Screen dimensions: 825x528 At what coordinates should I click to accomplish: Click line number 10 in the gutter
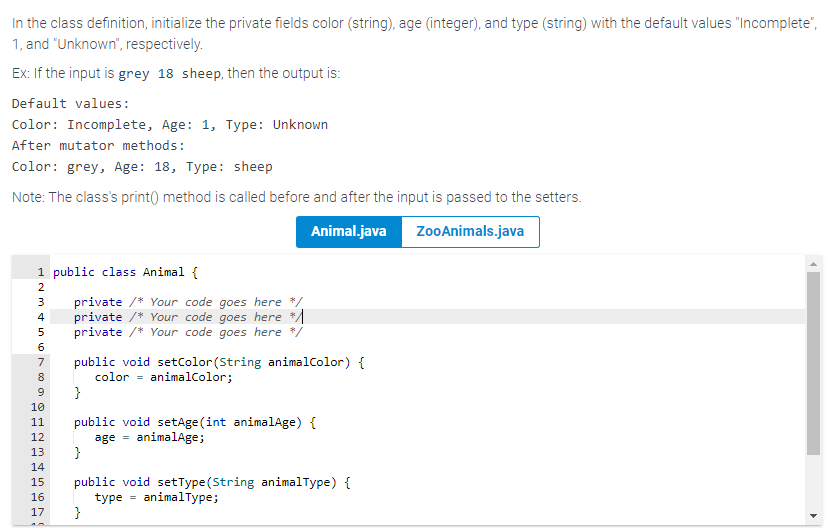coord(37,407)
